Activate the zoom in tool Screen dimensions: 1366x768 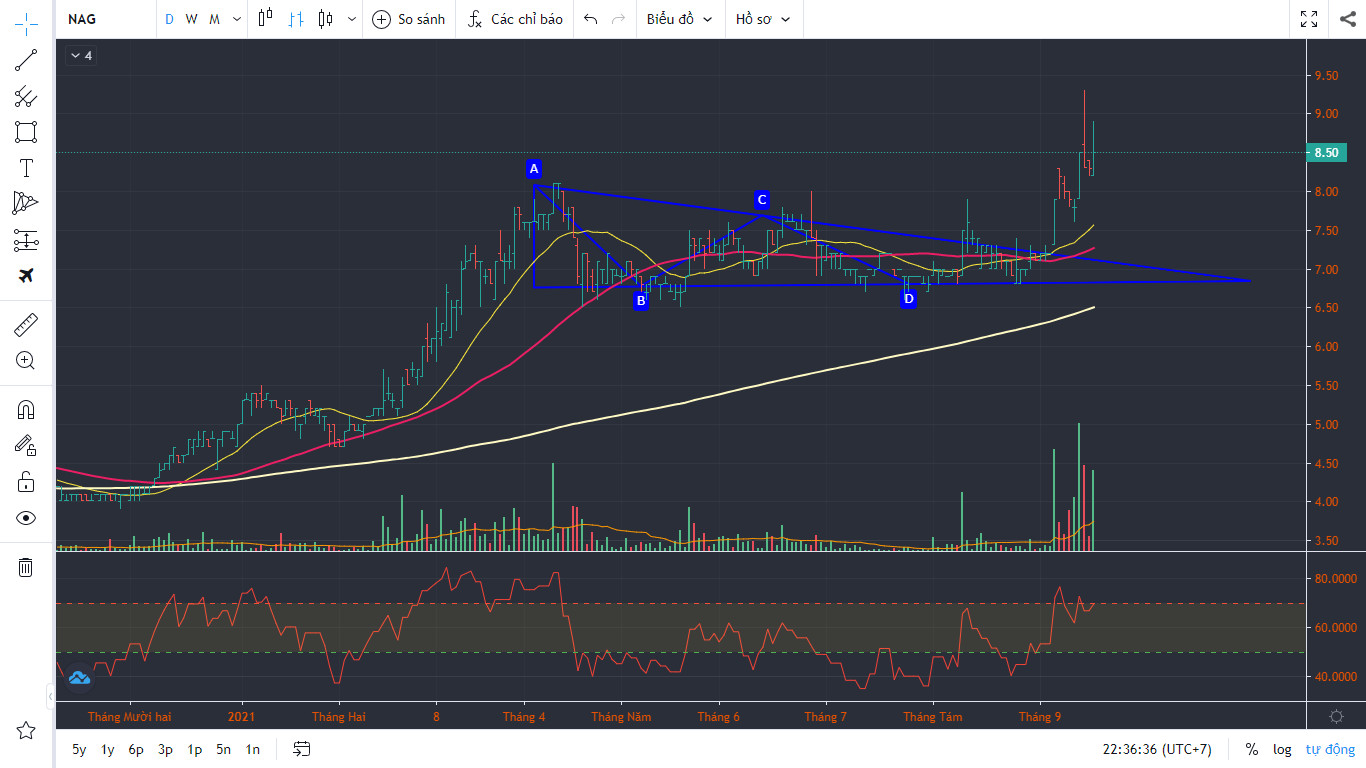26,360
